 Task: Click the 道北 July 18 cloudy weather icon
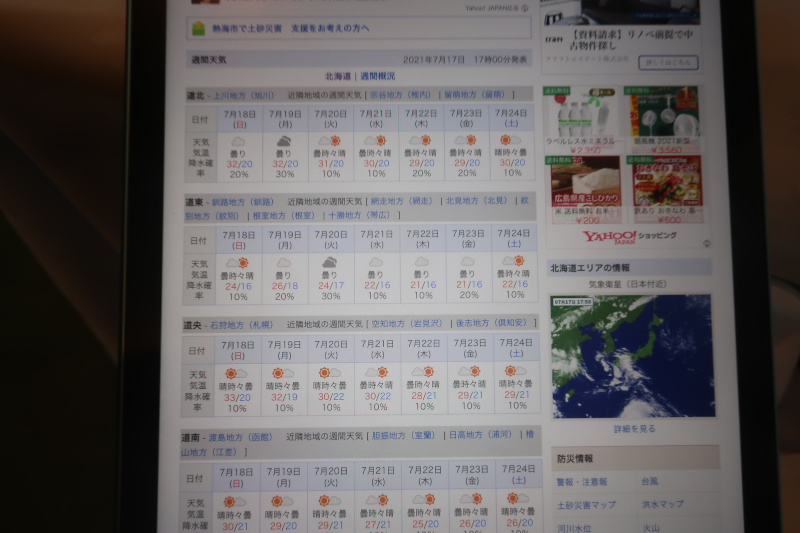coord(238,144)
